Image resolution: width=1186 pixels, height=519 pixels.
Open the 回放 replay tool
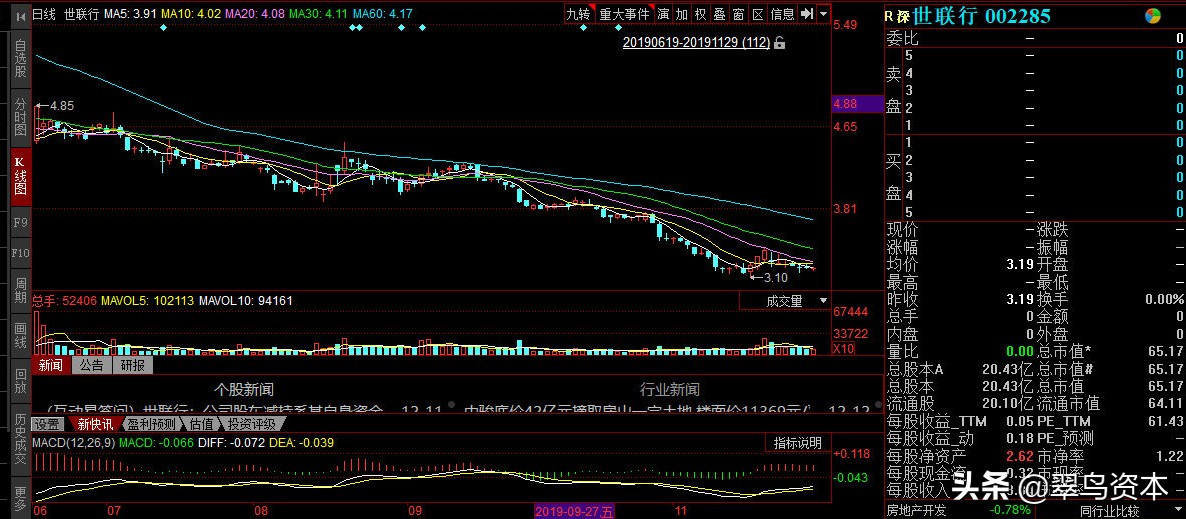(x=20, y=380)
